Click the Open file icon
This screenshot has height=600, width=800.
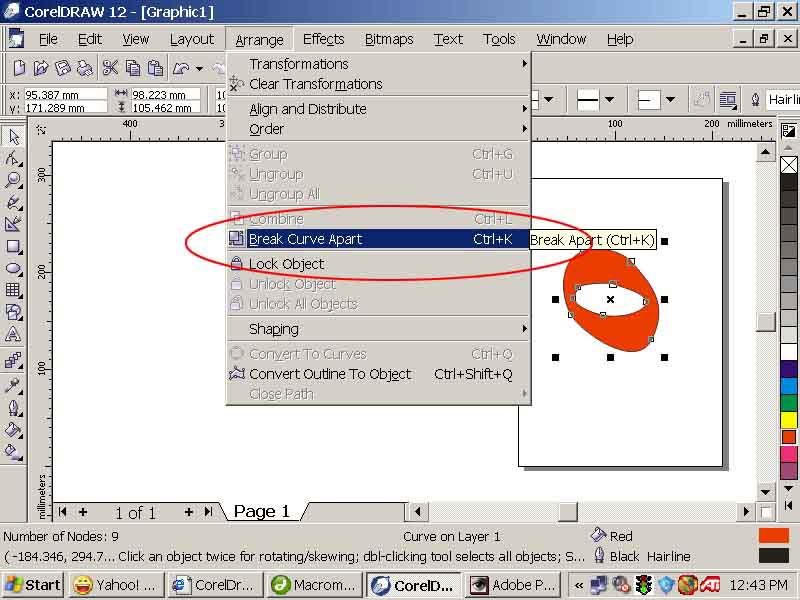pyautogui.click(x=41, y=68)
